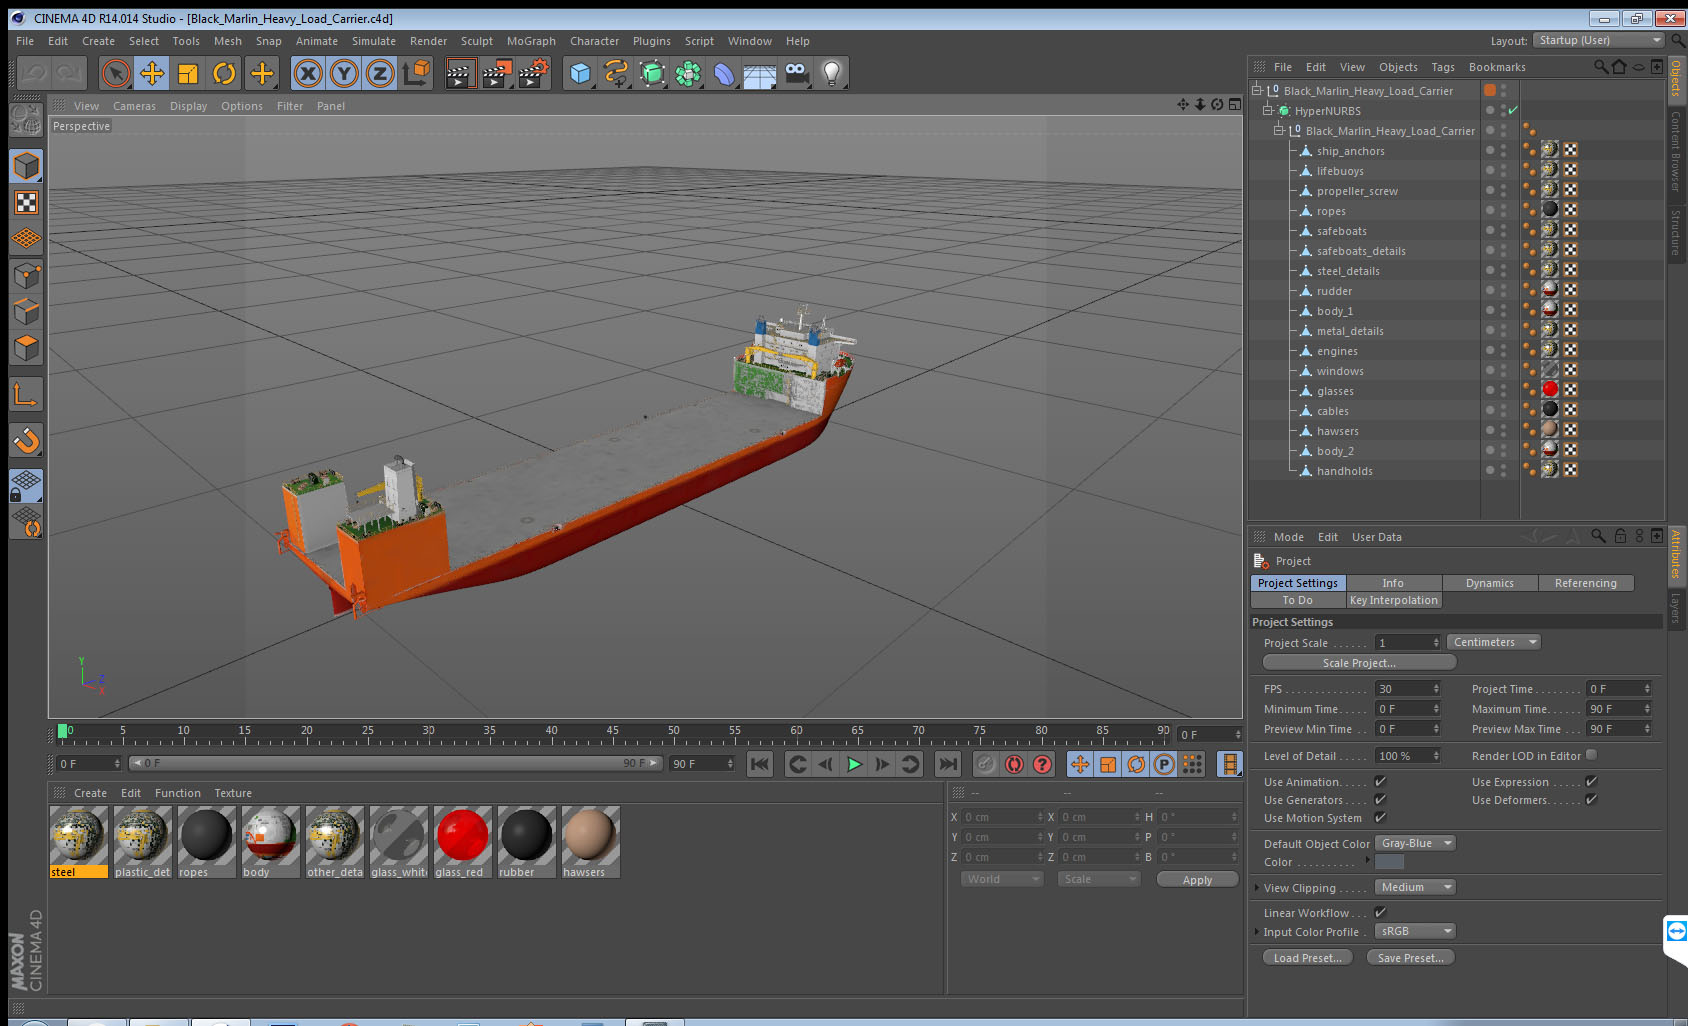This screenshot has width=1688, height=1026.
Task: Toggle the Use Deformers checkbox
Action: (x=1591, y=800)
